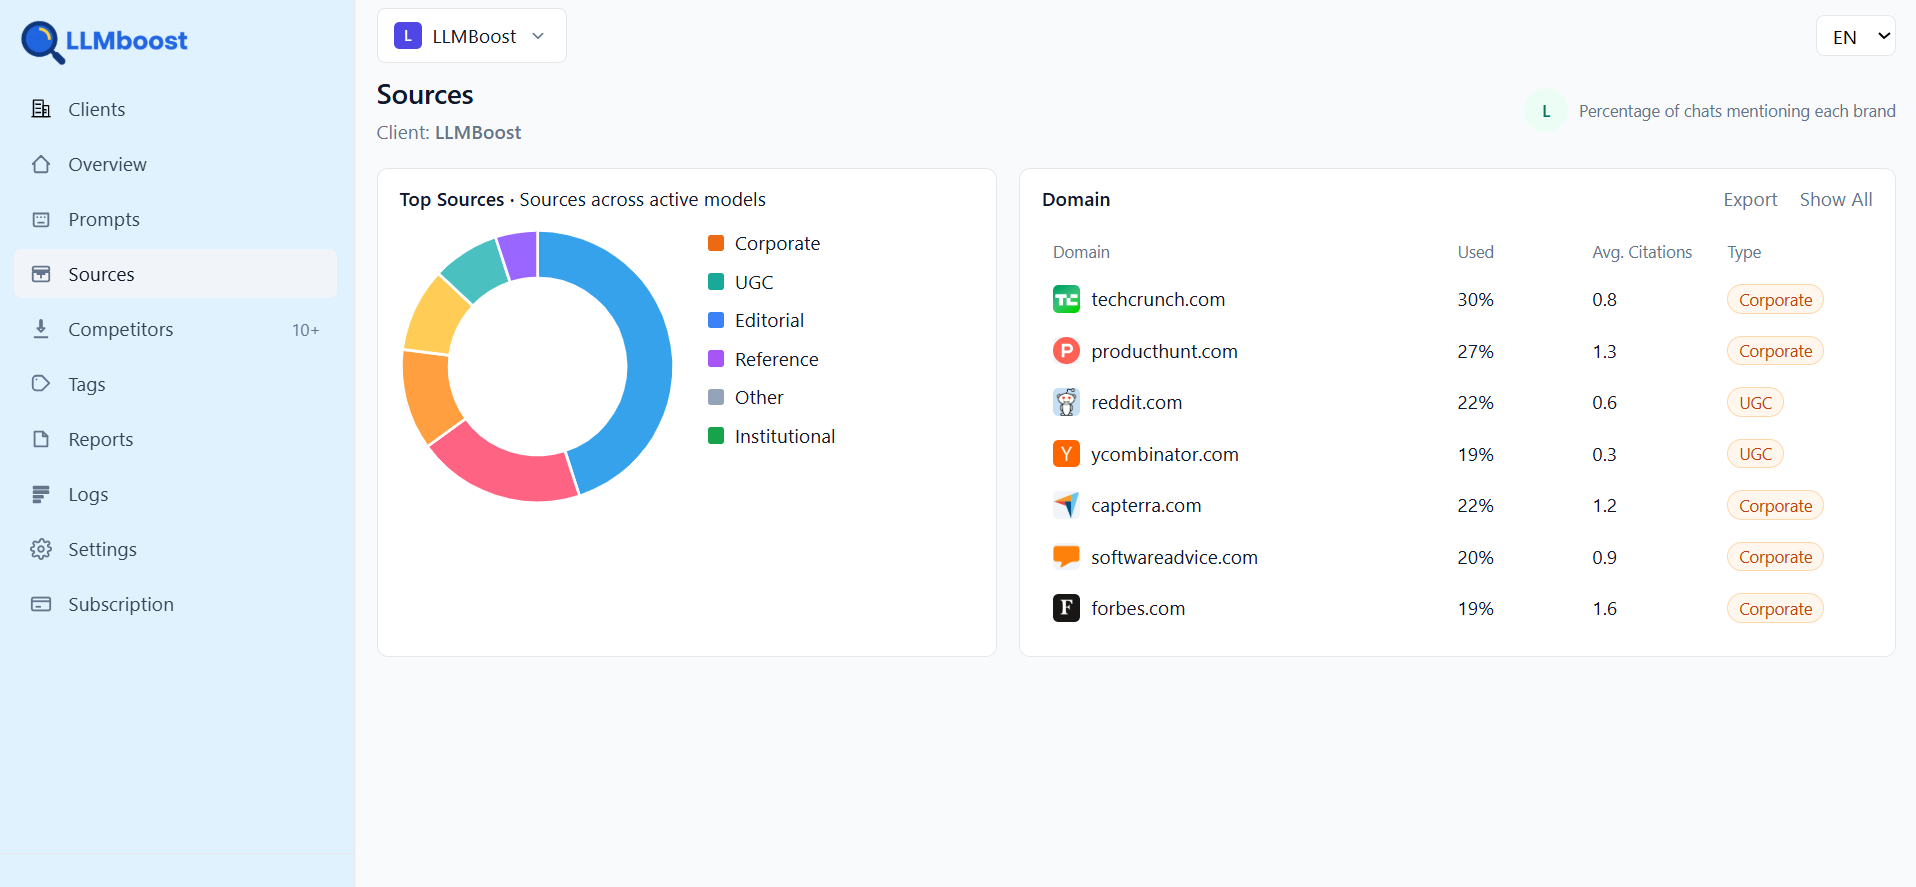Click the Subscription card icon
Image resolution: width=1916 pixels, height=887 pixels.
41,604
